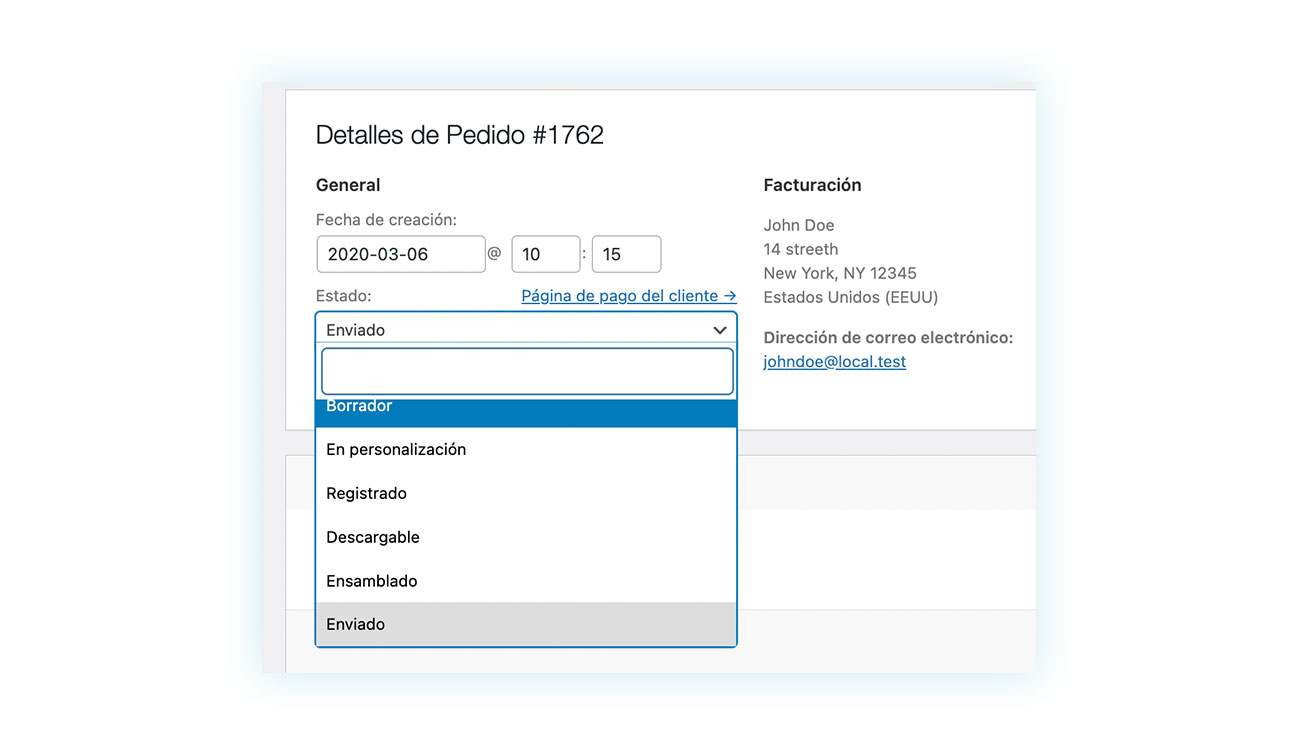
Task: Pick Enviado option in the list
Action: tap(526, 624)
